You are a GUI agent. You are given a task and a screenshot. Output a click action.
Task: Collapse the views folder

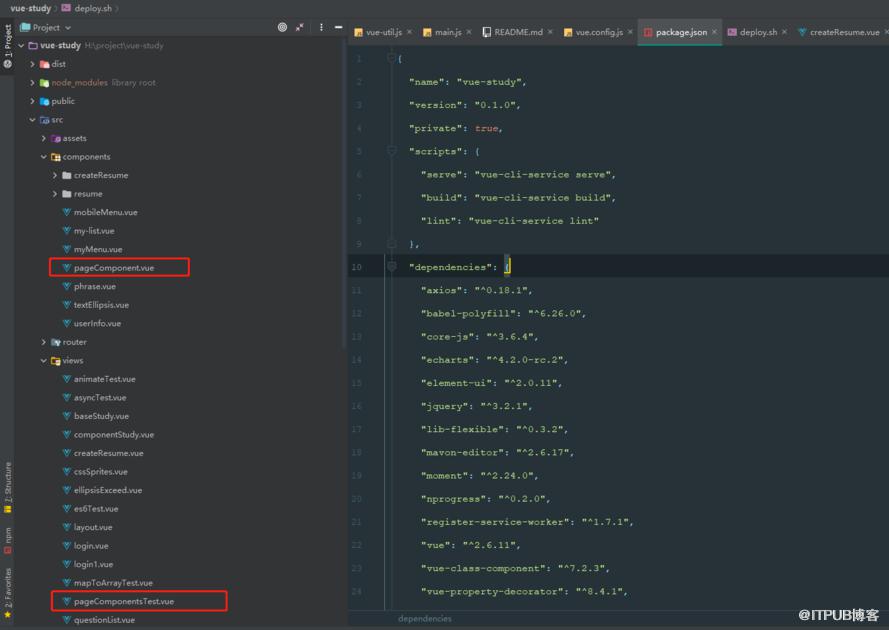[x=44, y=361]
